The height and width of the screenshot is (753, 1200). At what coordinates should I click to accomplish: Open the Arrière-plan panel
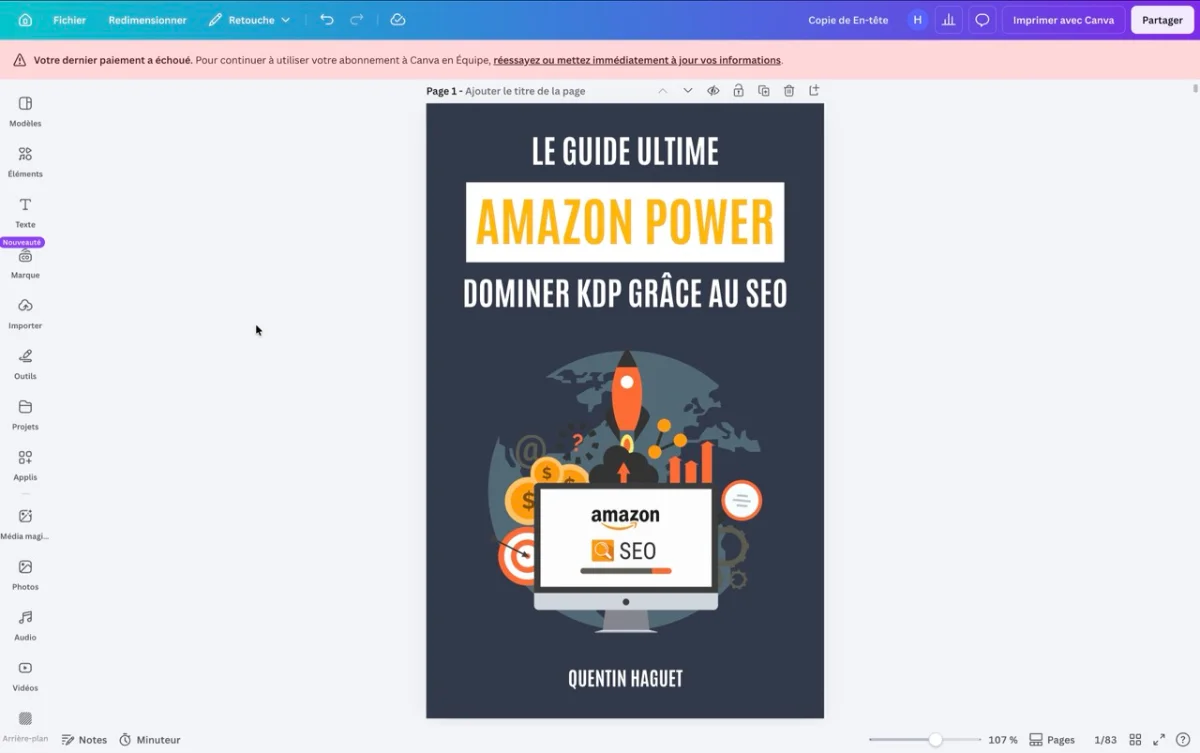[x=25, y=727]
